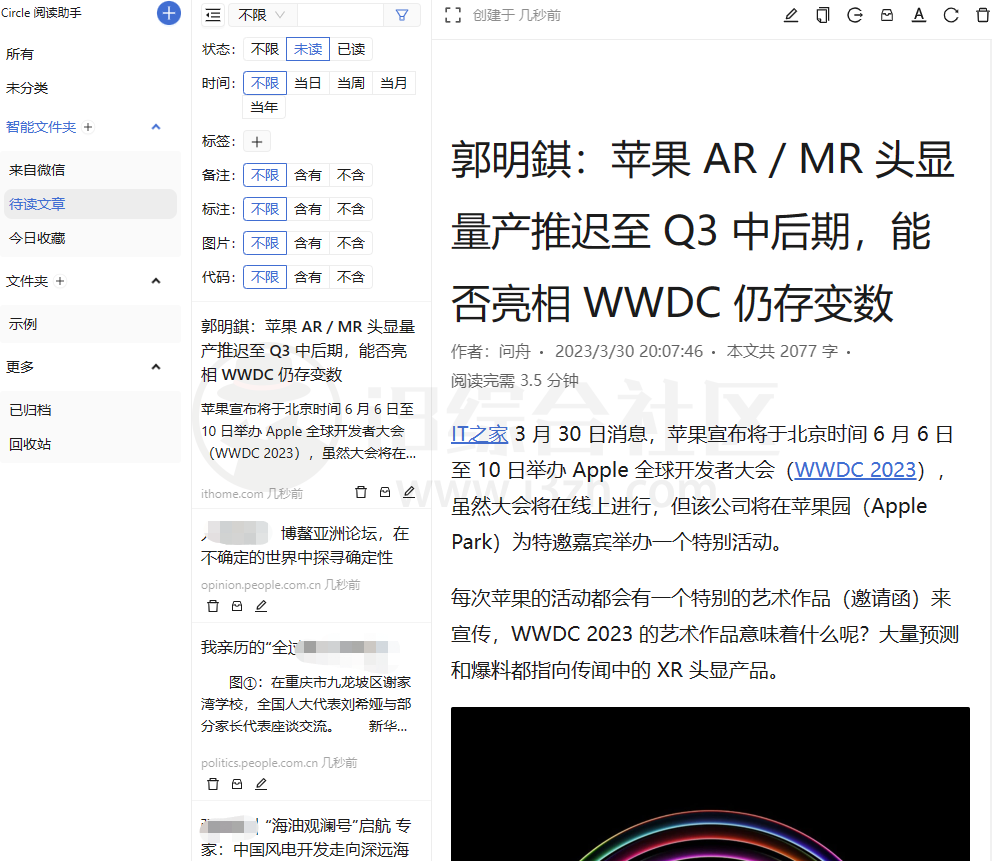Image resolution: width=992 pixels, height=861 pixels.
Task: Add a tag with 标签 plus button
Action: (257, 142)
